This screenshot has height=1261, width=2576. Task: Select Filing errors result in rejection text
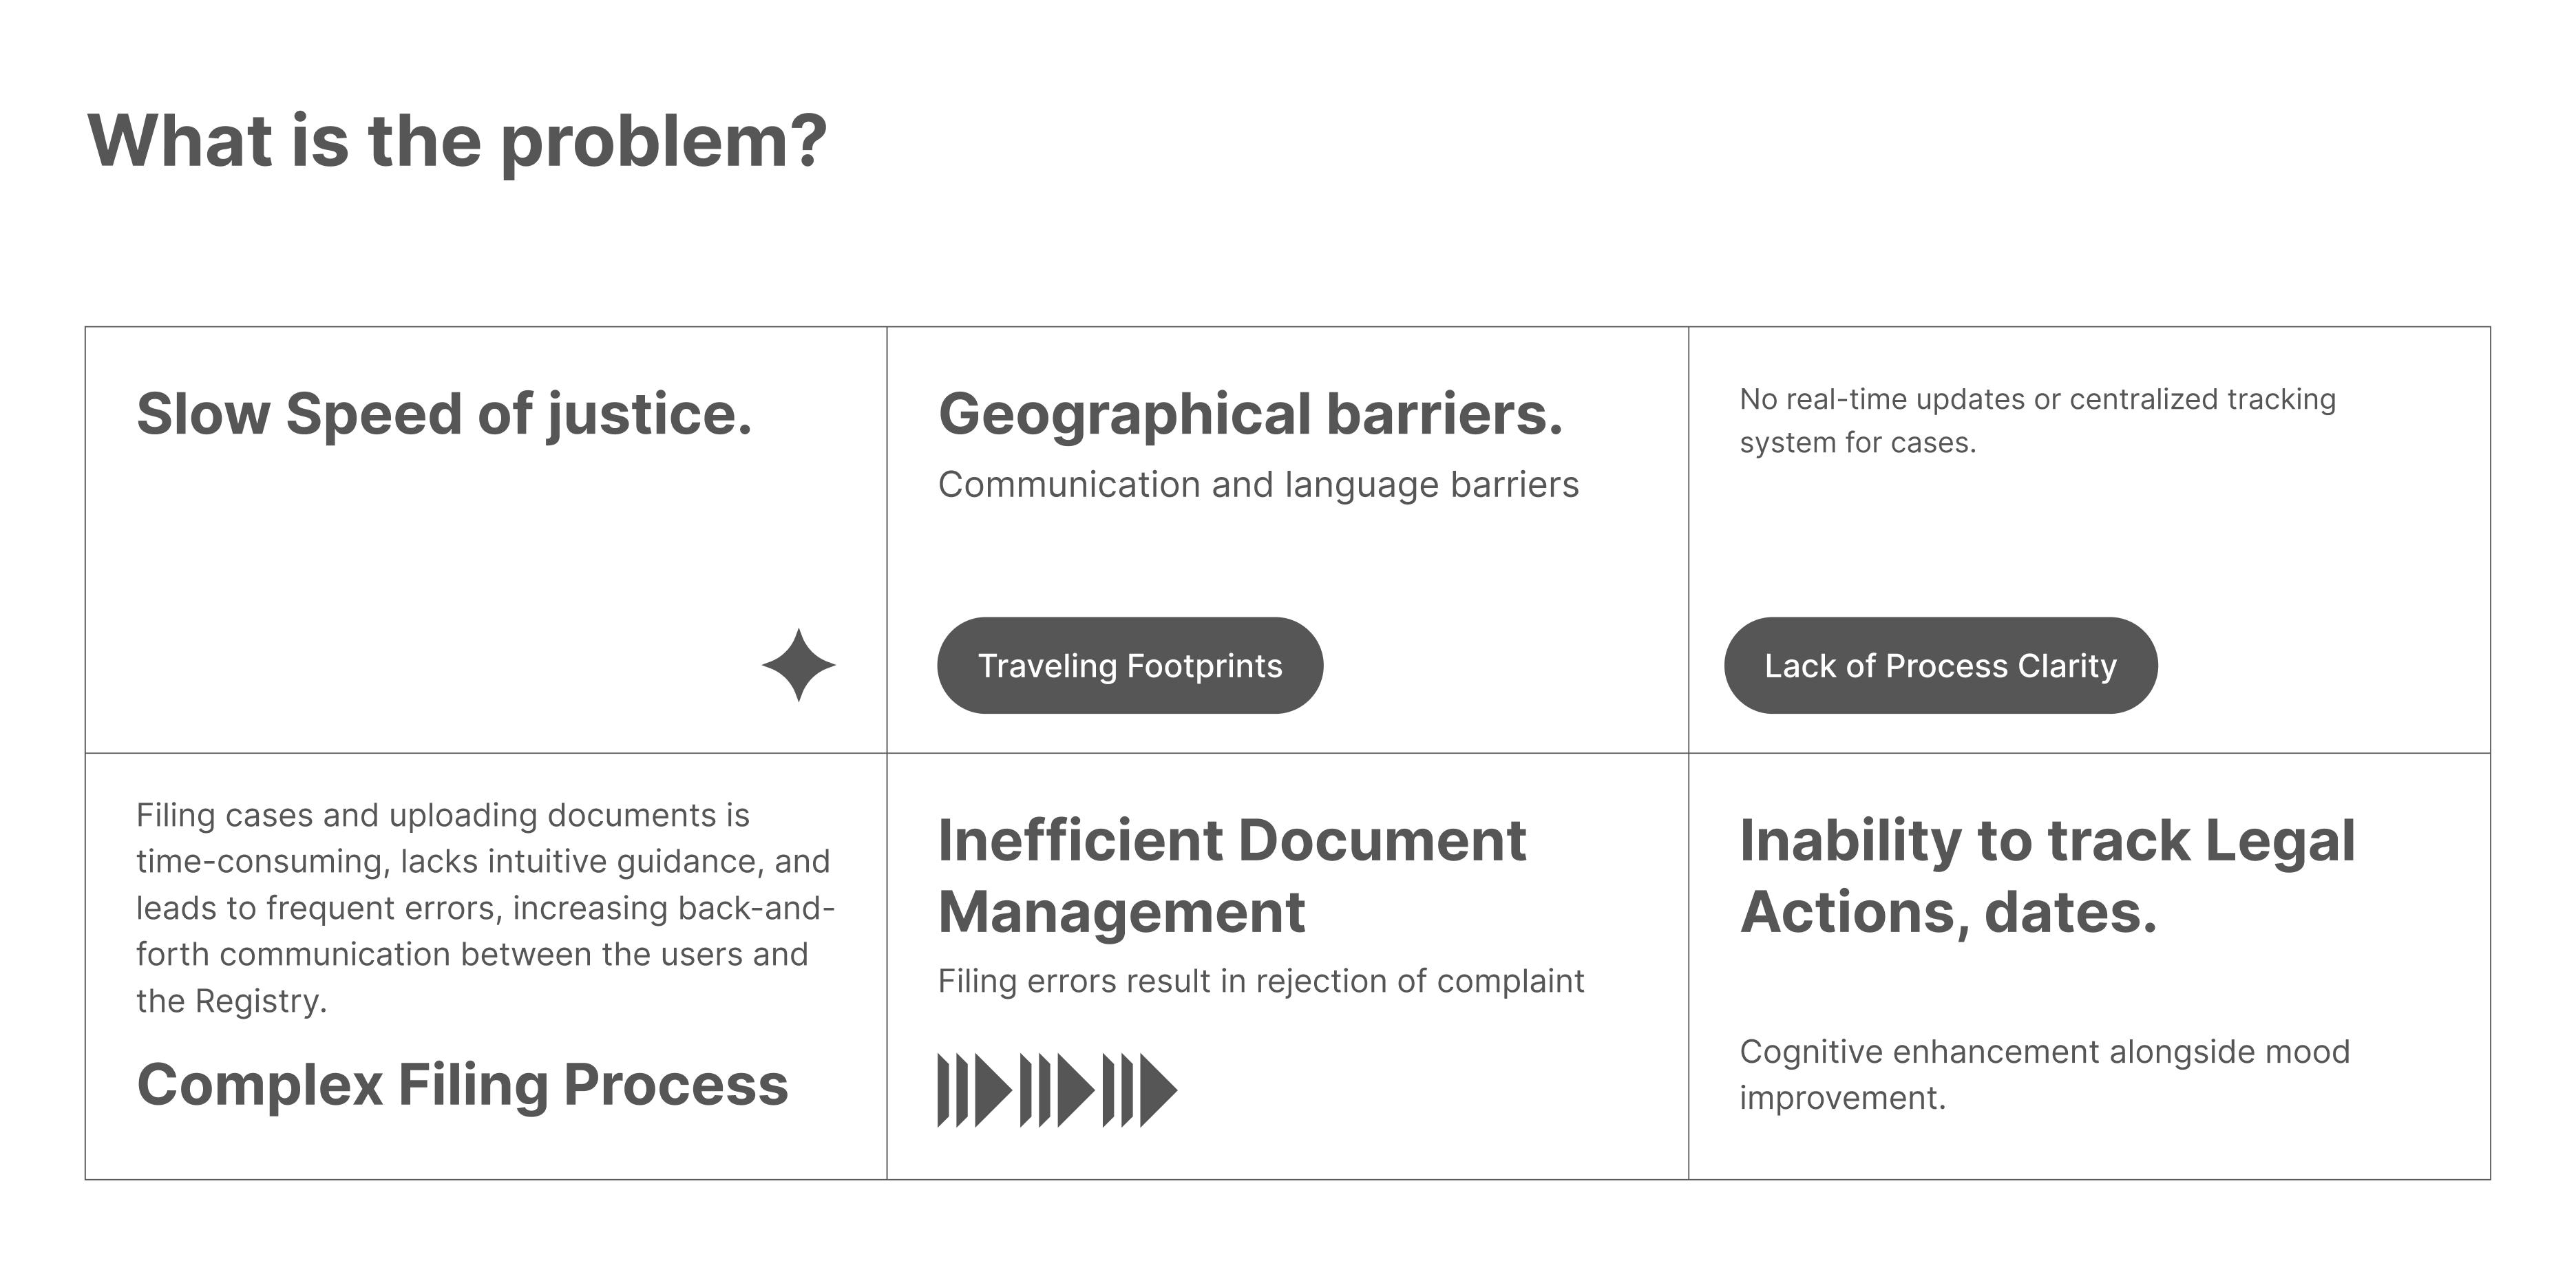[x=1260, y=981]
